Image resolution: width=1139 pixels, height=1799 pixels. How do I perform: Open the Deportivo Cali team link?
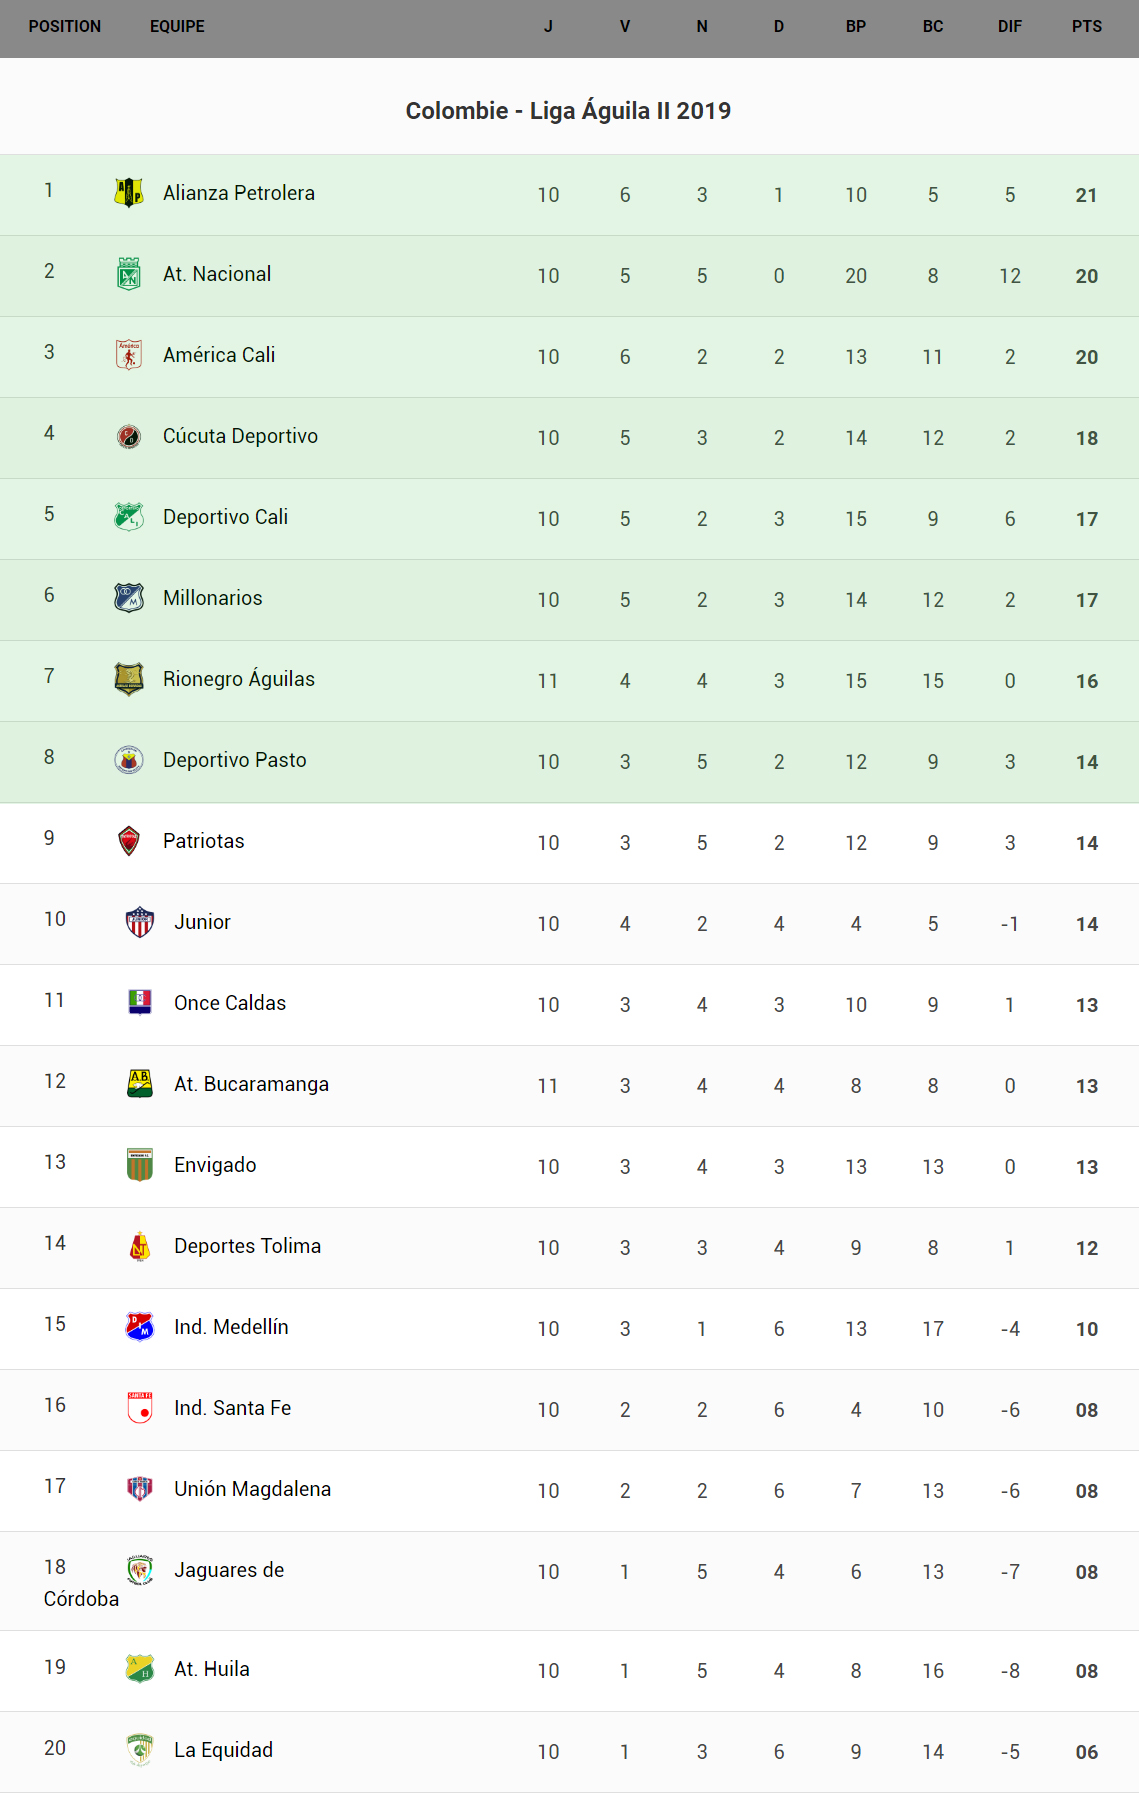pyautogui.click(x=225, y=517)
